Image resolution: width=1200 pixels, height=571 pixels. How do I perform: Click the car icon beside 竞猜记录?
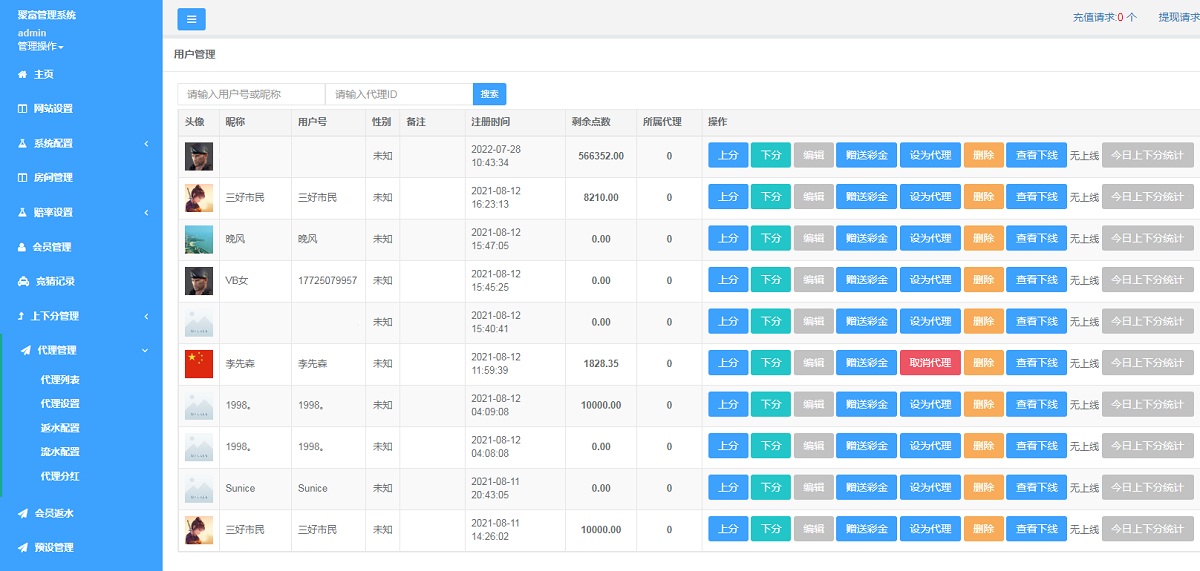click(x=22, y=282)
